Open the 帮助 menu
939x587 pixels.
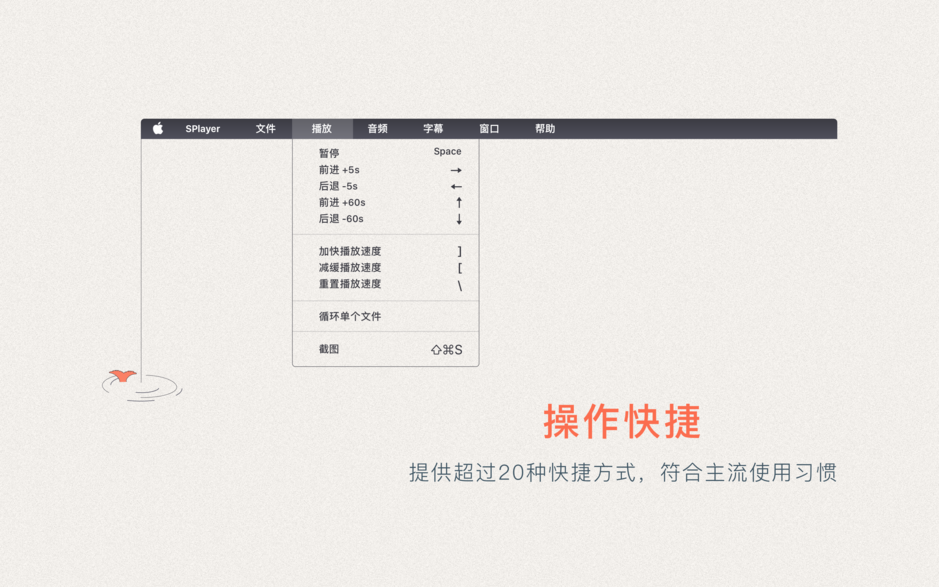pyautogui.click(x=545, y=128)
